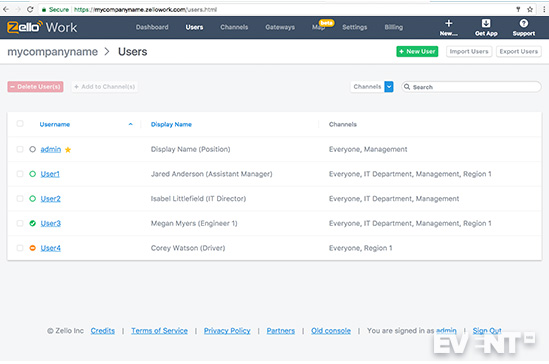Focus the user Search field
This screenshot has height=364, width=549.
(471, 87)
